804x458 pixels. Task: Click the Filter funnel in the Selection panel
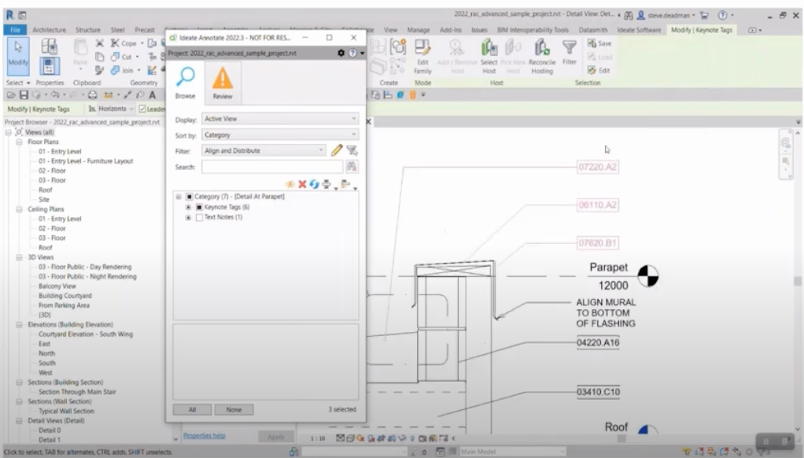click(x=569, y=52)
